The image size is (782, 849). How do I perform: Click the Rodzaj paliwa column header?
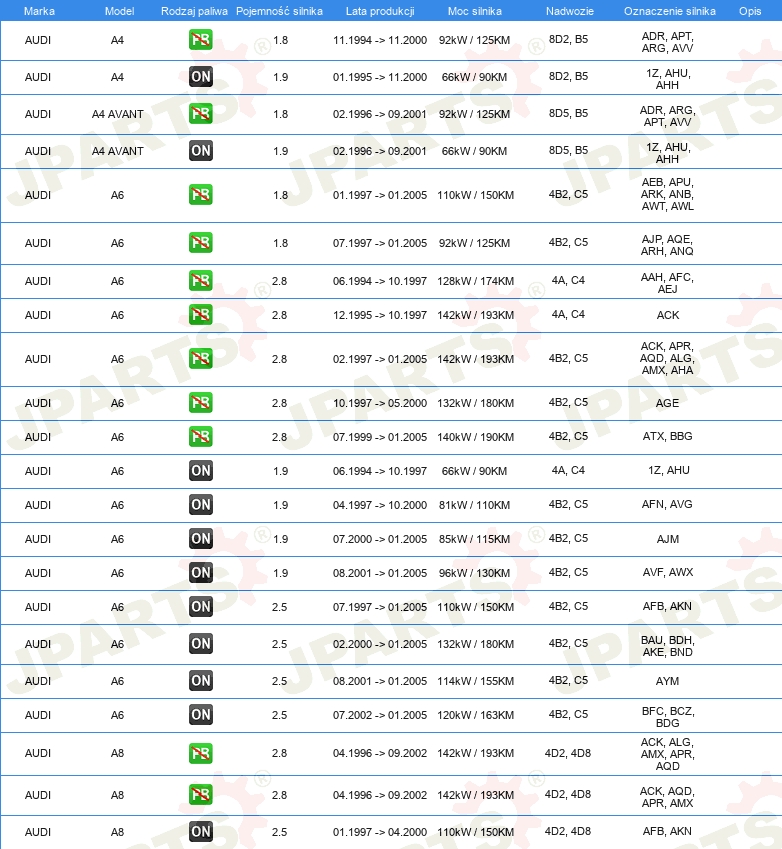pos(194,11)
